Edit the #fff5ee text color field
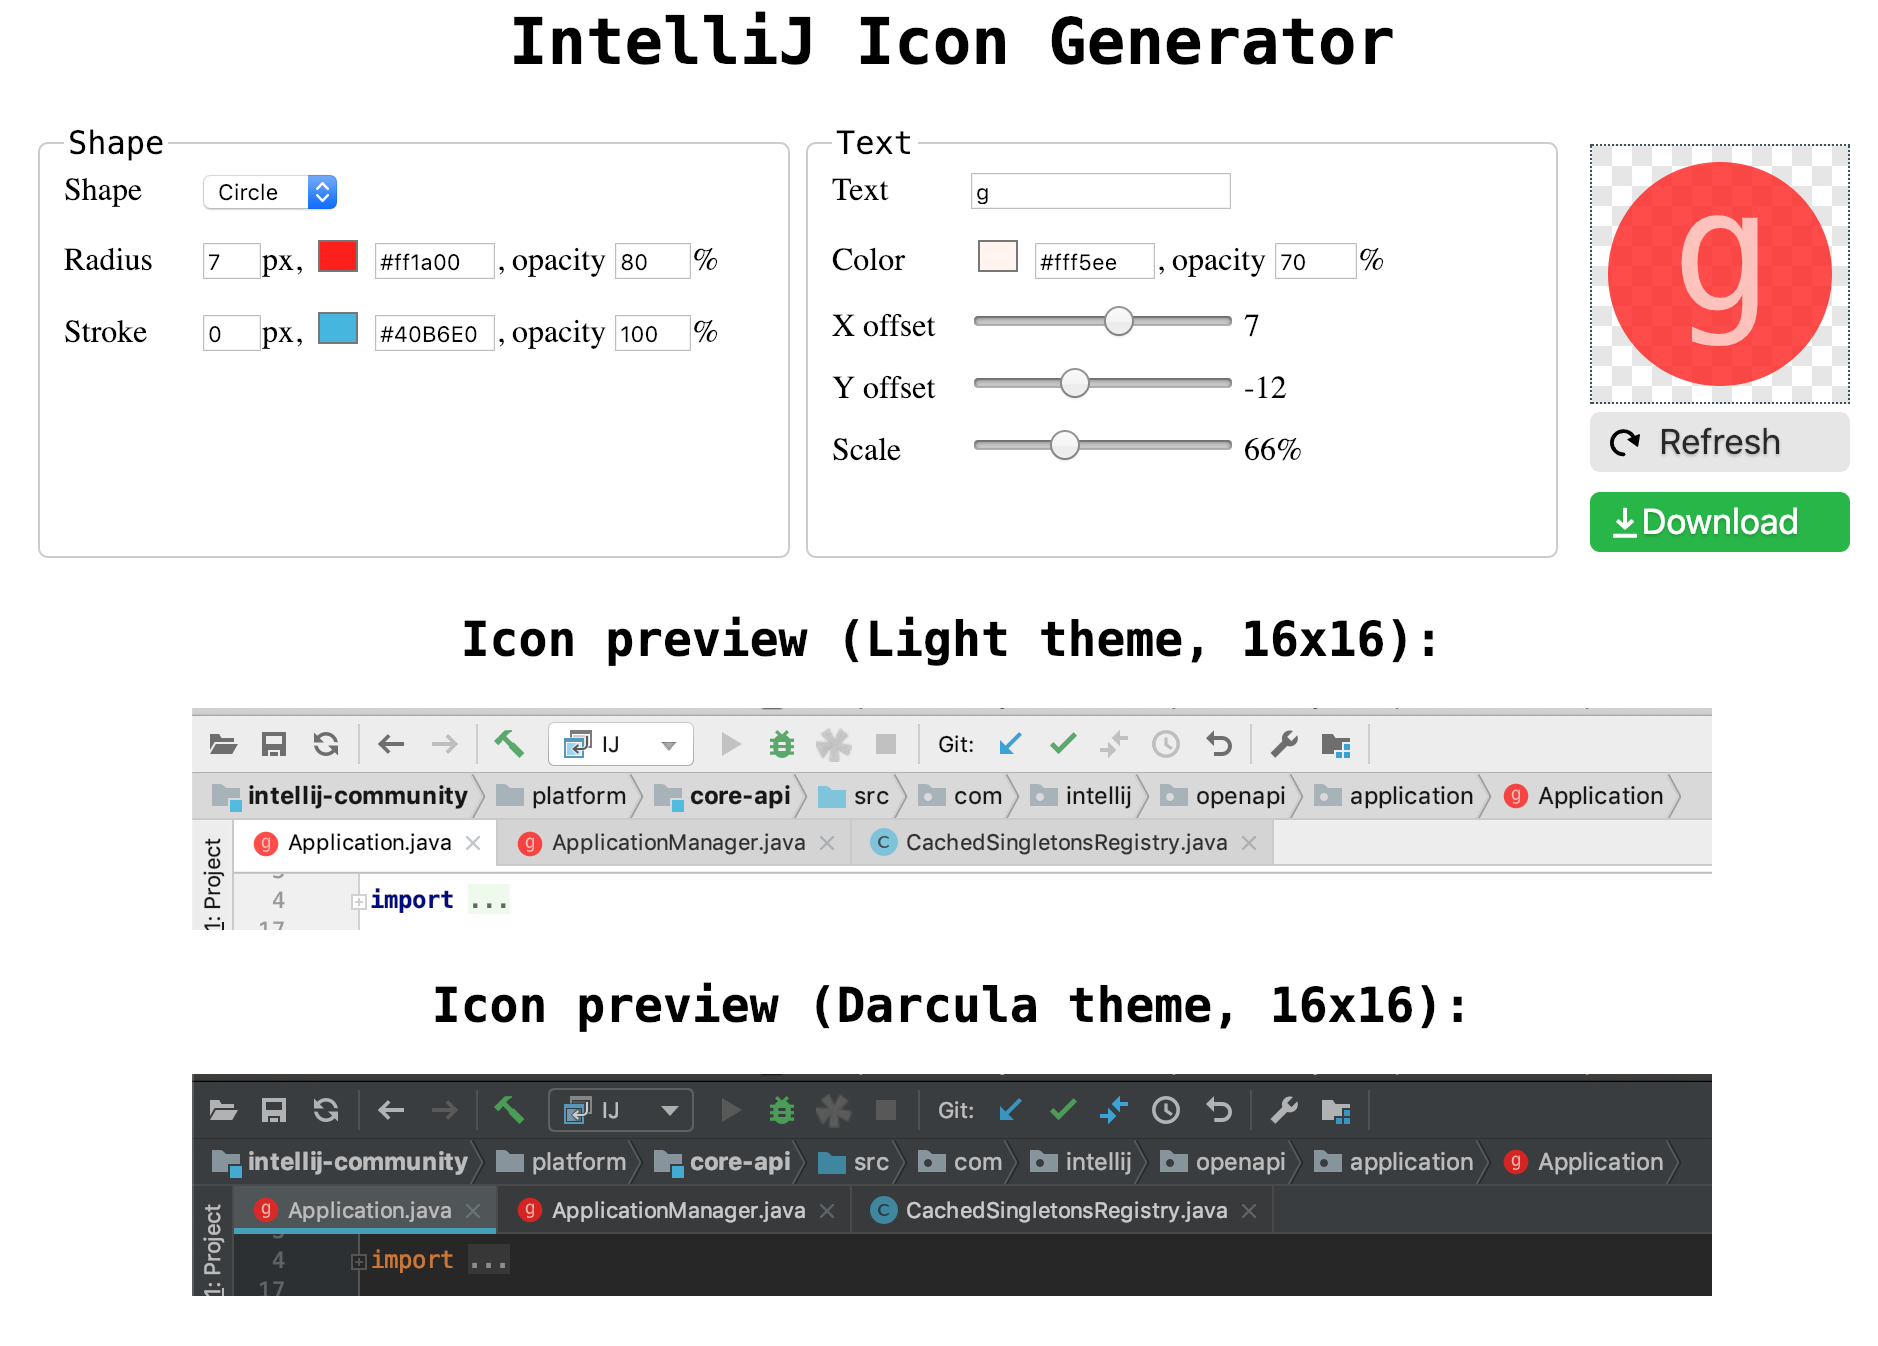Image resolution: width=1878 pixels, height=1346 pixels. [1095, 261]
